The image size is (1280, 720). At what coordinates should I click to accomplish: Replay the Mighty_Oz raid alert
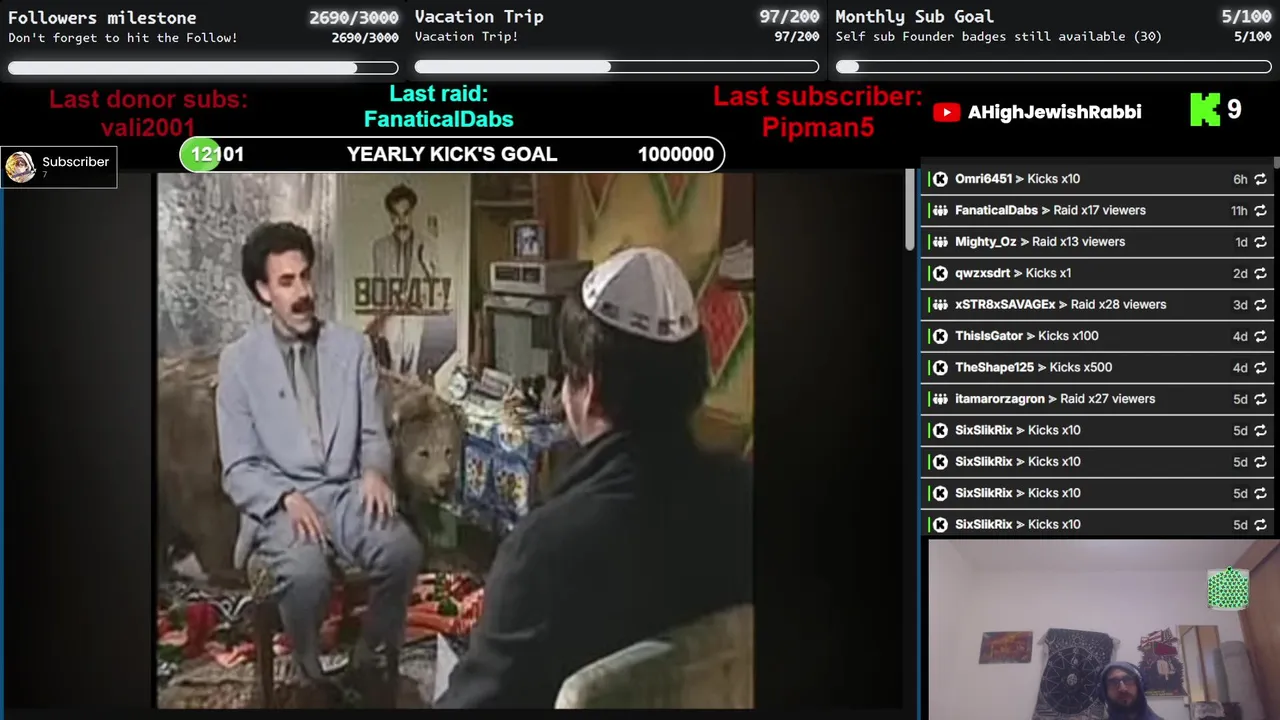pyautogui.click(x=1260, y=242)
